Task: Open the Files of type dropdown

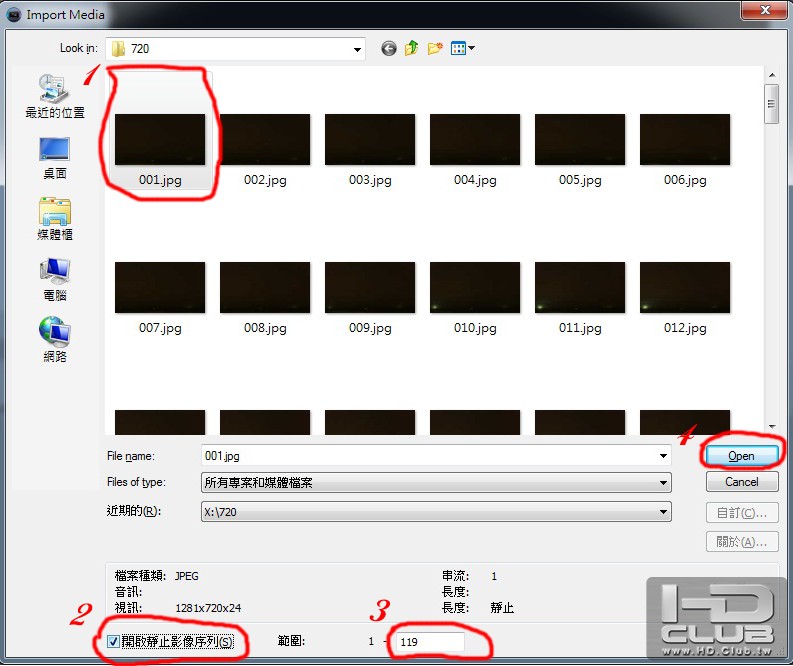Action: [x=436, y=482]
